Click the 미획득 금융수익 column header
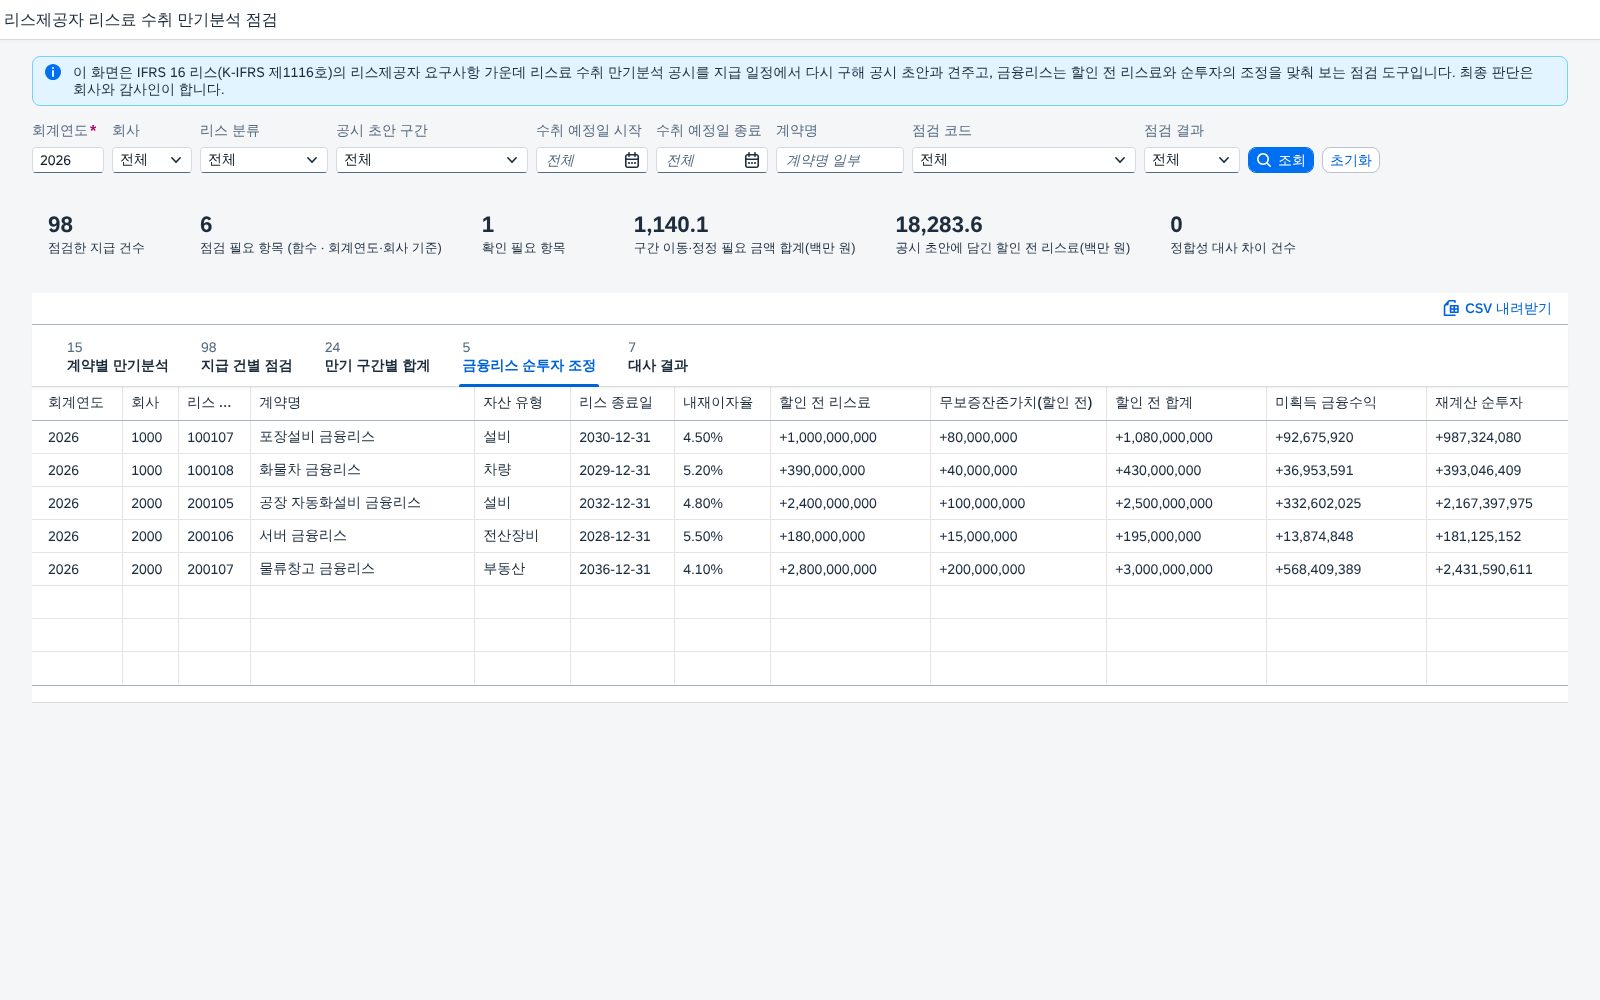This screenshot has height=1000, width=1600. pos(1346,403)
